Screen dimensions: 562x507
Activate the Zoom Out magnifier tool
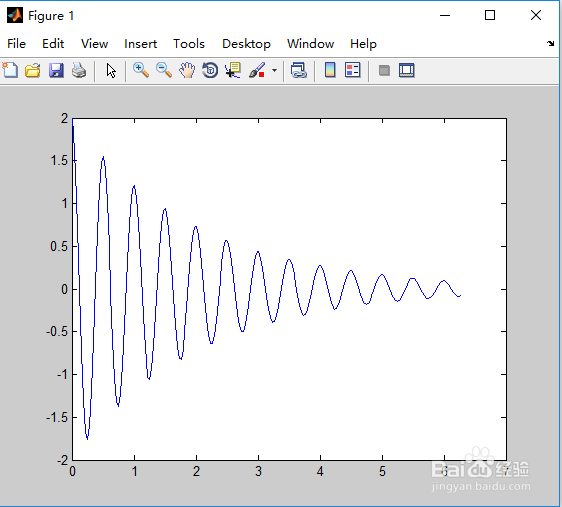pyautogui.click(x=164, y=70)
